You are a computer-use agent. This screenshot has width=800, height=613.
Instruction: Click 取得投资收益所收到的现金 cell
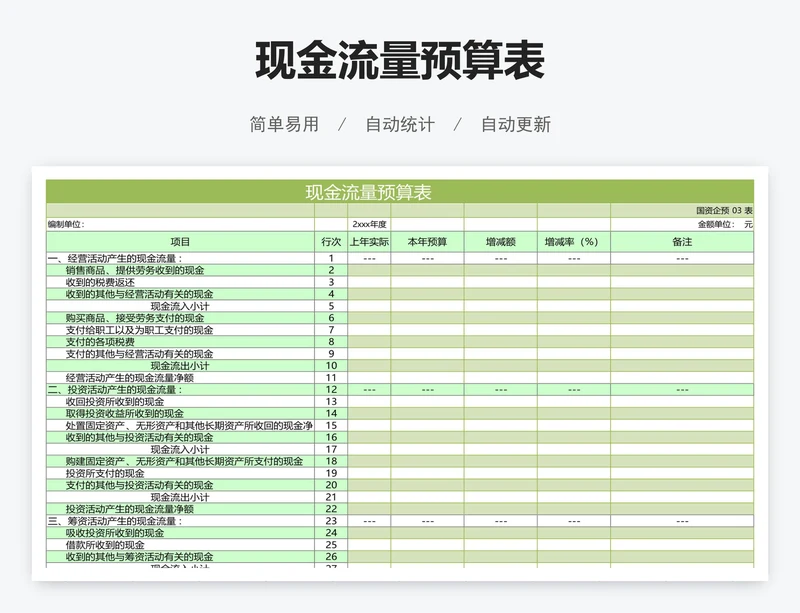click(180, 413)
